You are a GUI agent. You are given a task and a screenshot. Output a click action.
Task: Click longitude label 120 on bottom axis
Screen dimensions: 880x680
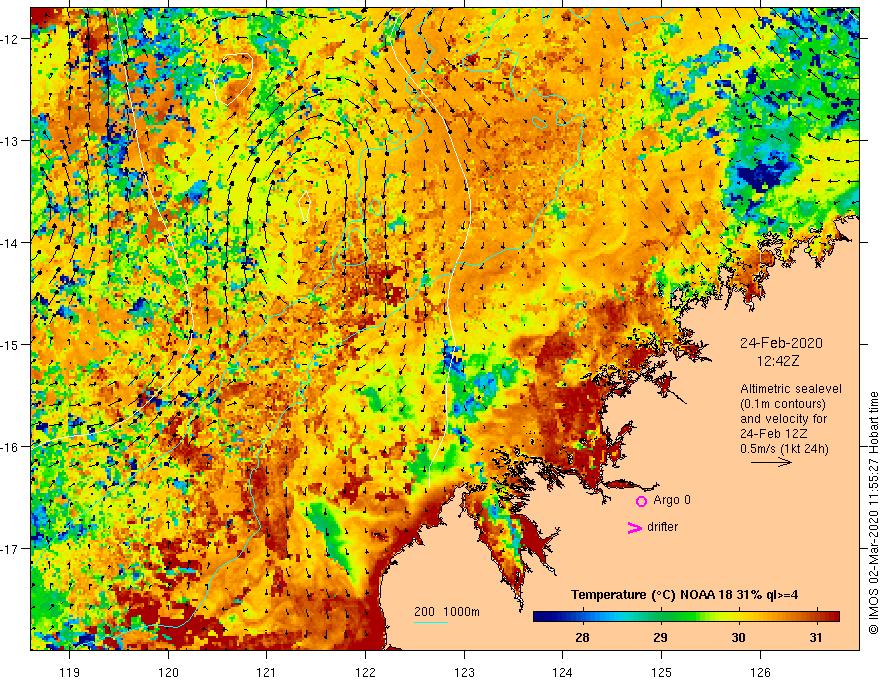tap(168, 672)
